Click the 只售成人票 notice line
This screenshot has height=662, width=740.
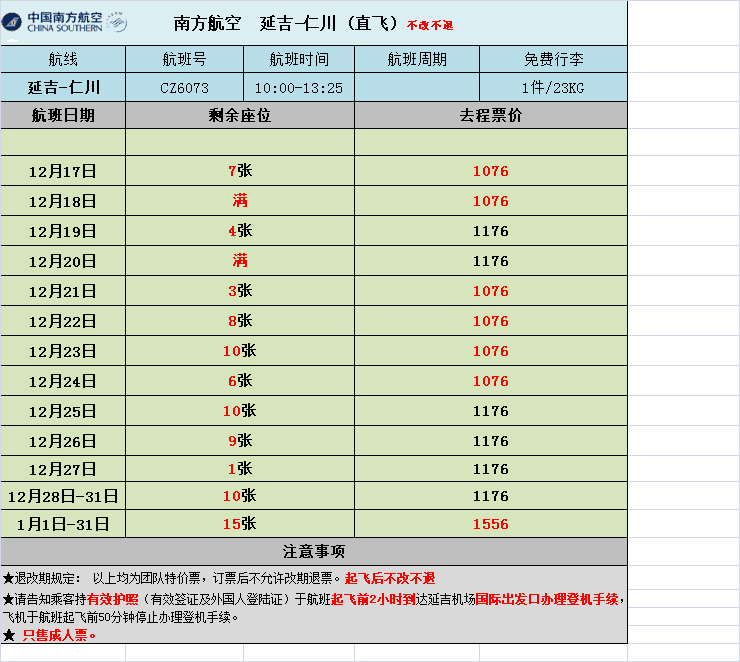click(x=50, y=636)
